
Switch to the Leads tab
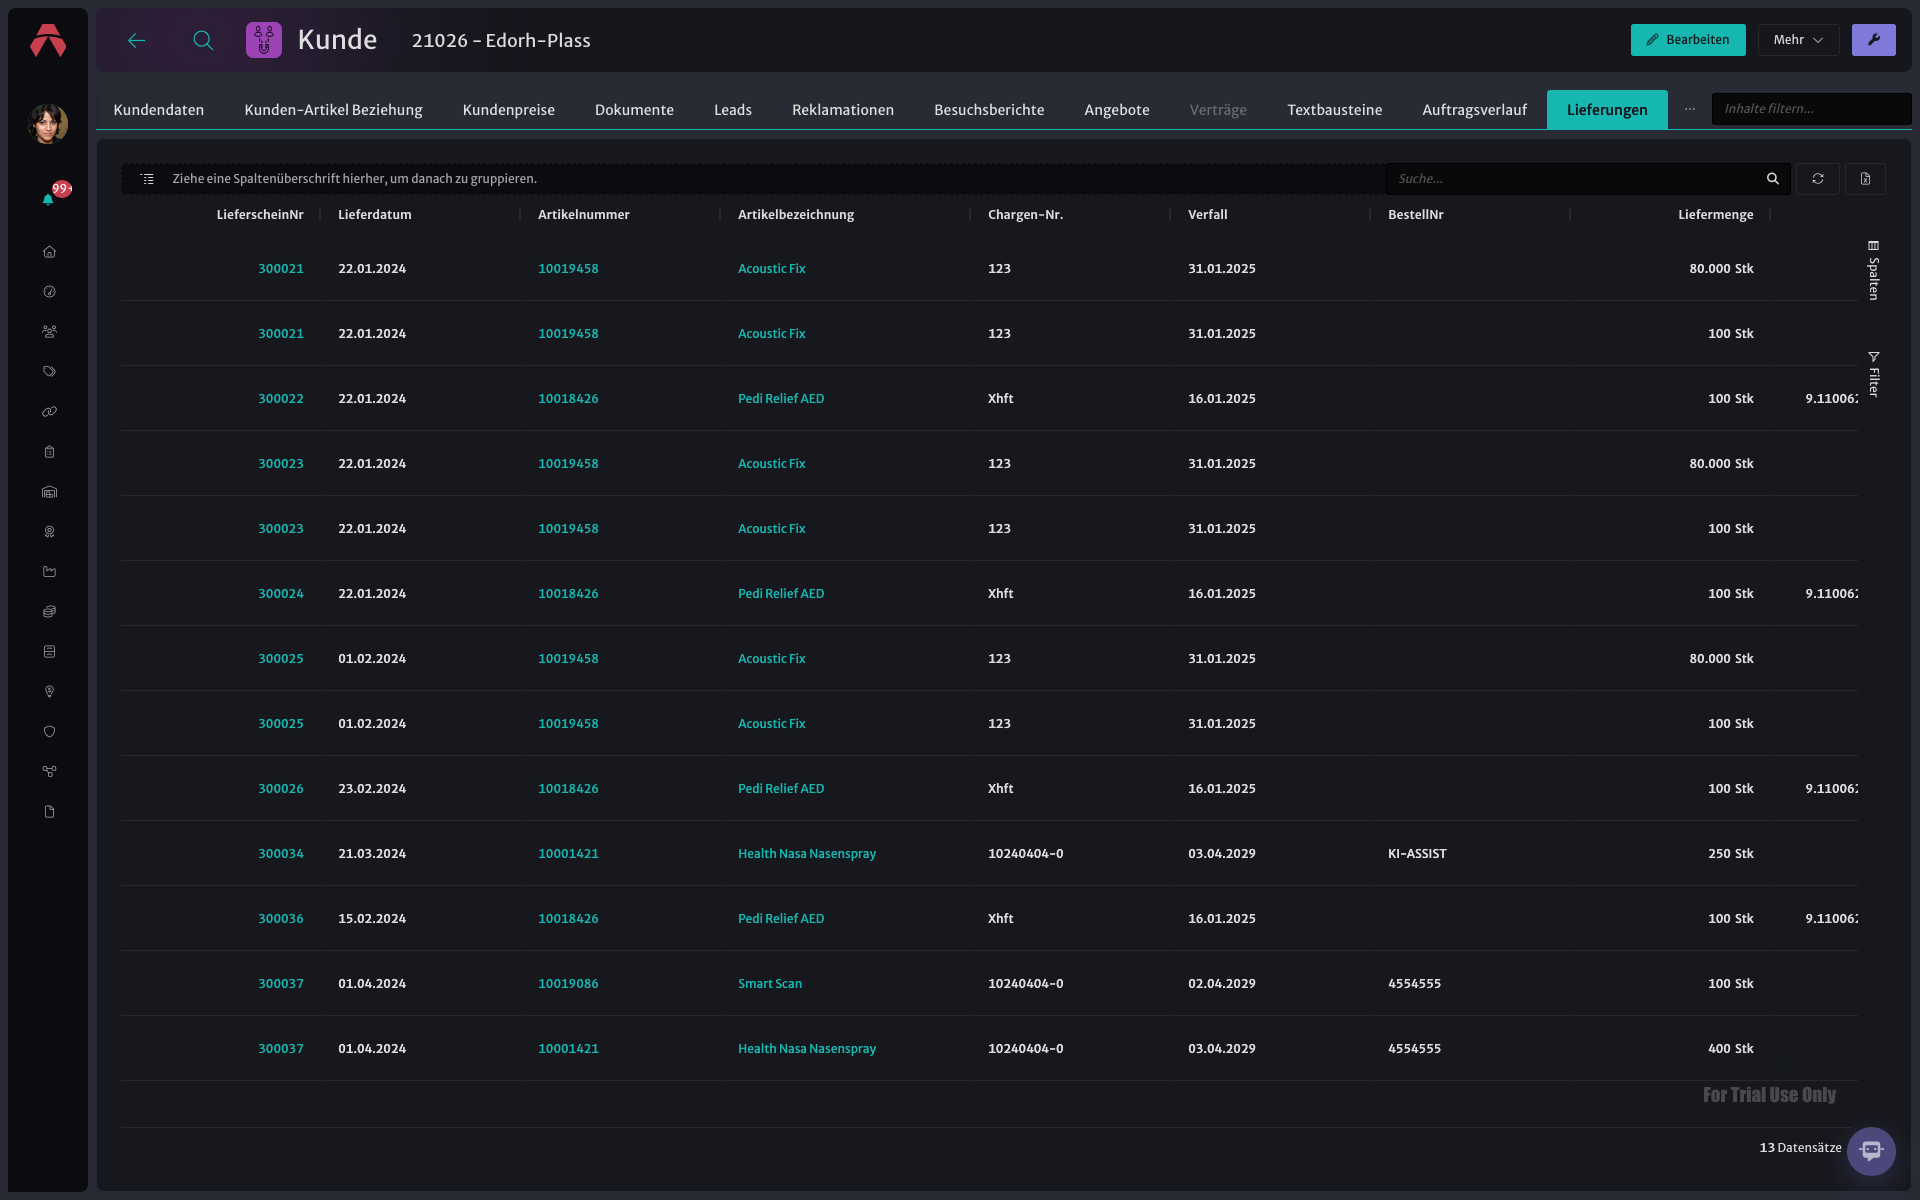pyautogui.click(x=733, y=110)
